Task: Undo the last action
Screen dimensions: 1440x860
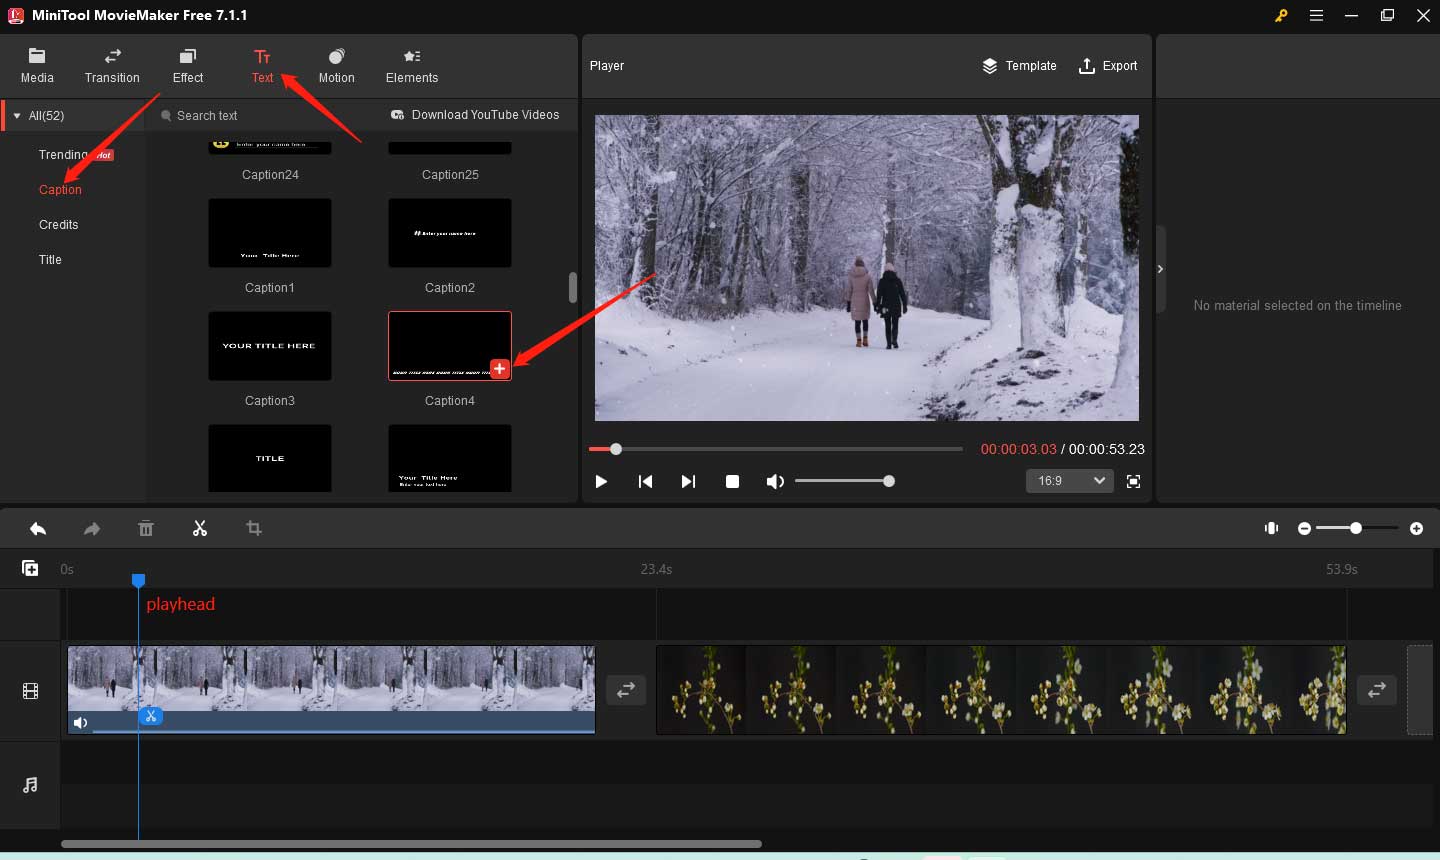Action: [38, 528]
